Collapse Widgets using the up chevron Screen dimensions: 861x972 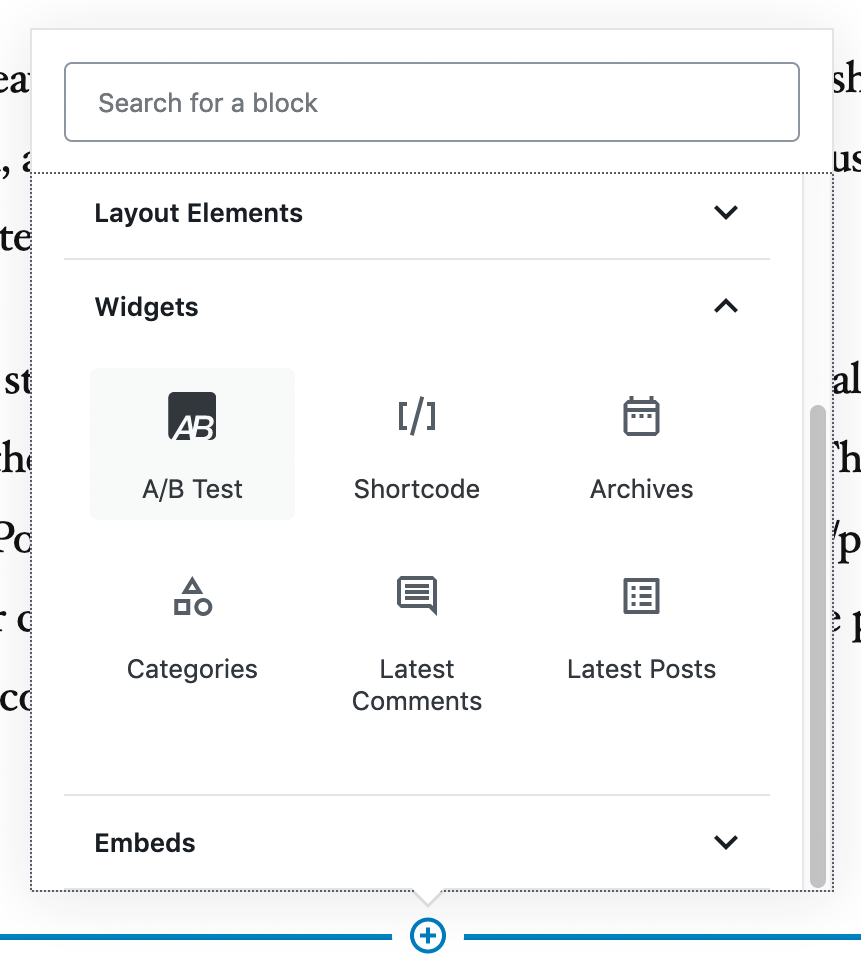(726, 306)
